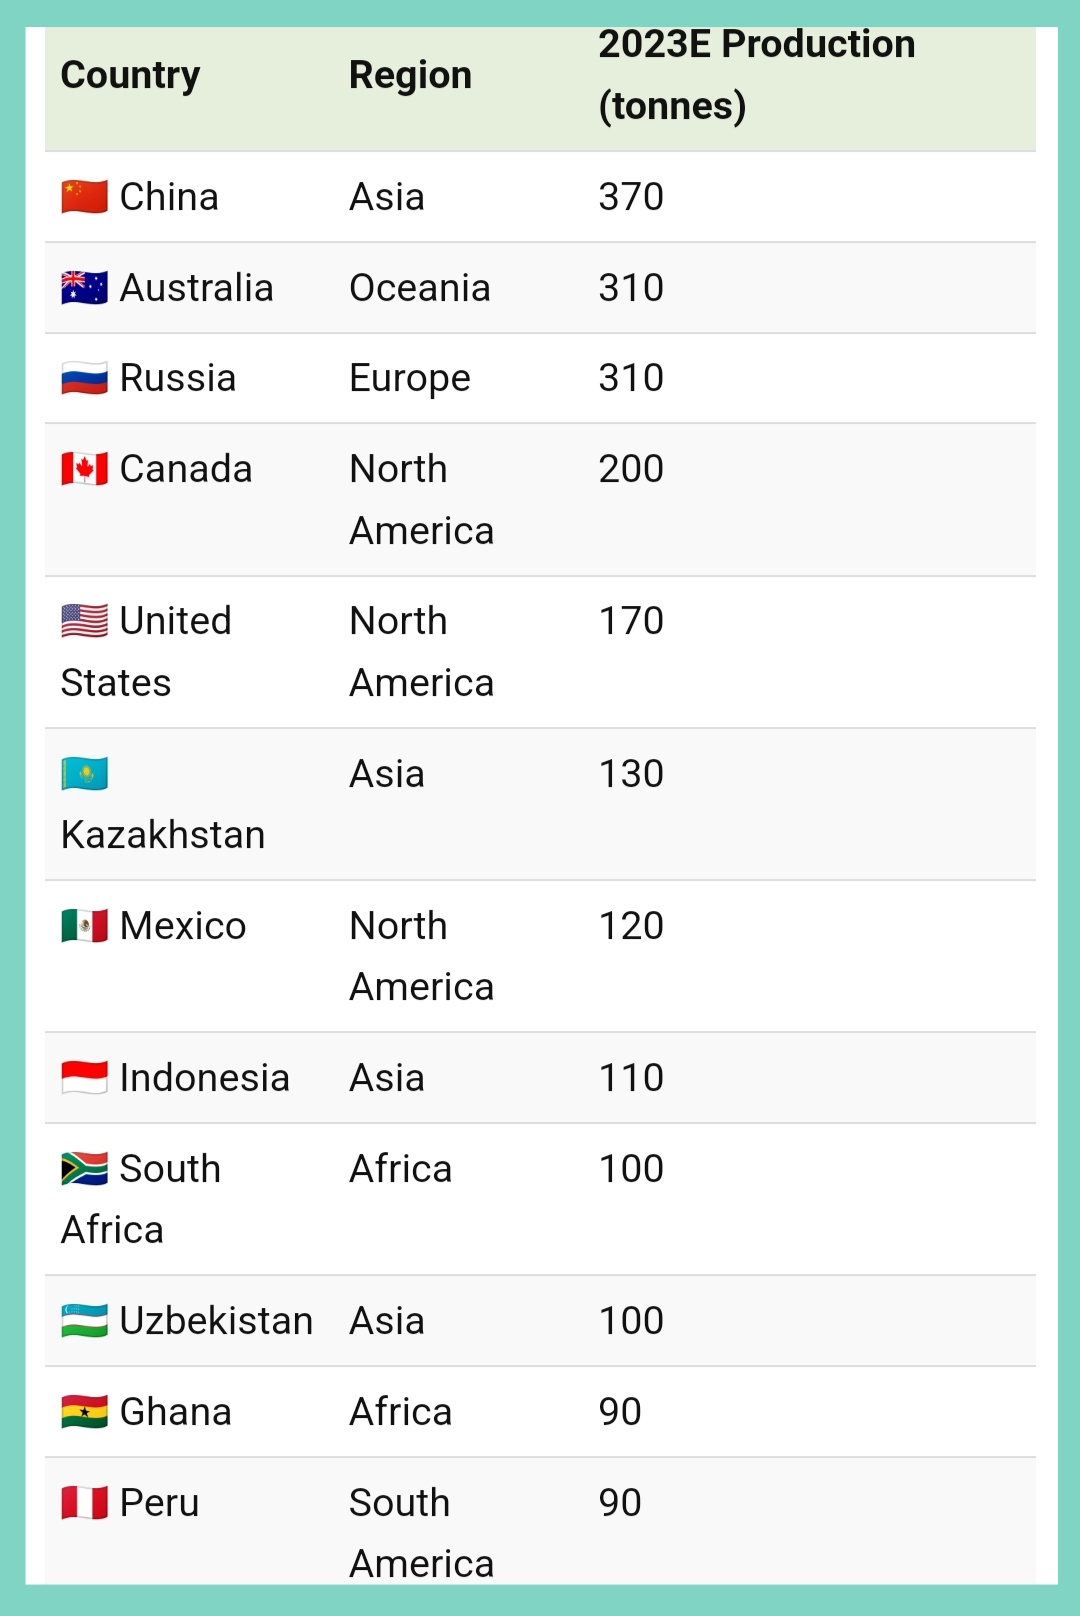Select the 2023E Production column header

[757, 75]
